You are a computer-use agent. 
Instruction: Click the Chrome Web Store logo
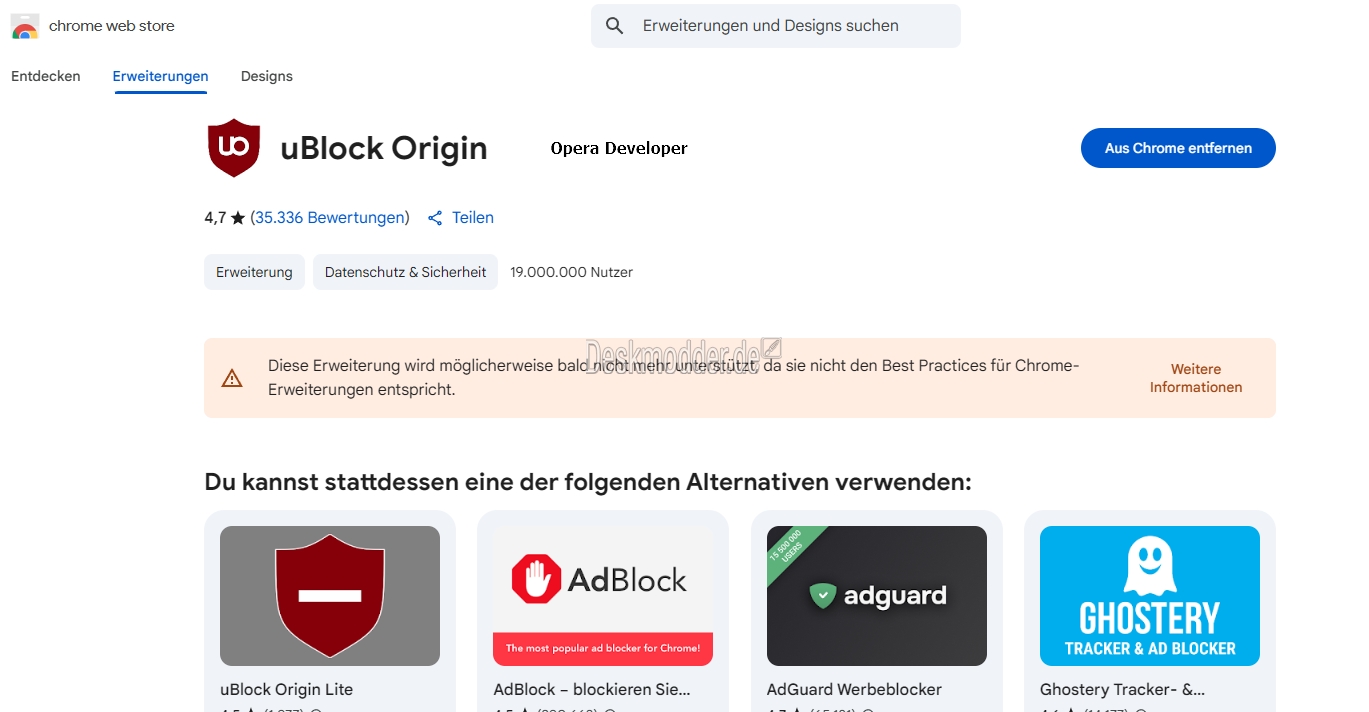25,26
